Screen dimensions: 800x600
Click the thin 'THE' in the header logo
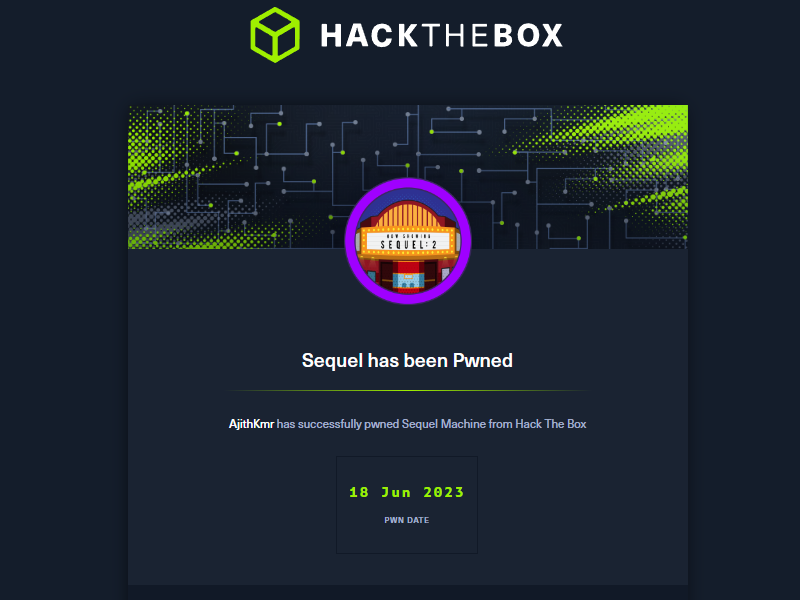click(456, 36)
